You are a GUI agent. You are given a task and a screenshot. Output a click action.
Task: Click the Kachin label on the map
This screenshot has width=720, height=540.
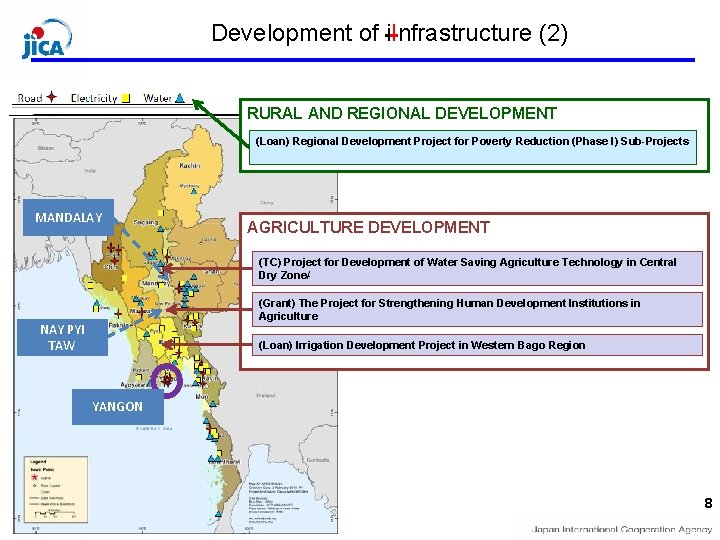tap(190, 165)
